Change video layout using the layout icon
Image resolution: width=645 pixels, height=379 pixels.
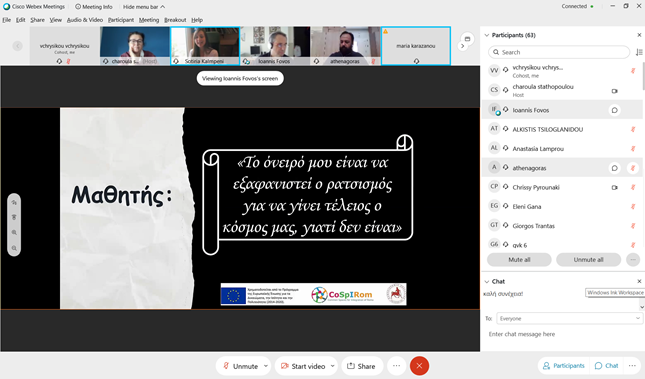tap(467, 39)
